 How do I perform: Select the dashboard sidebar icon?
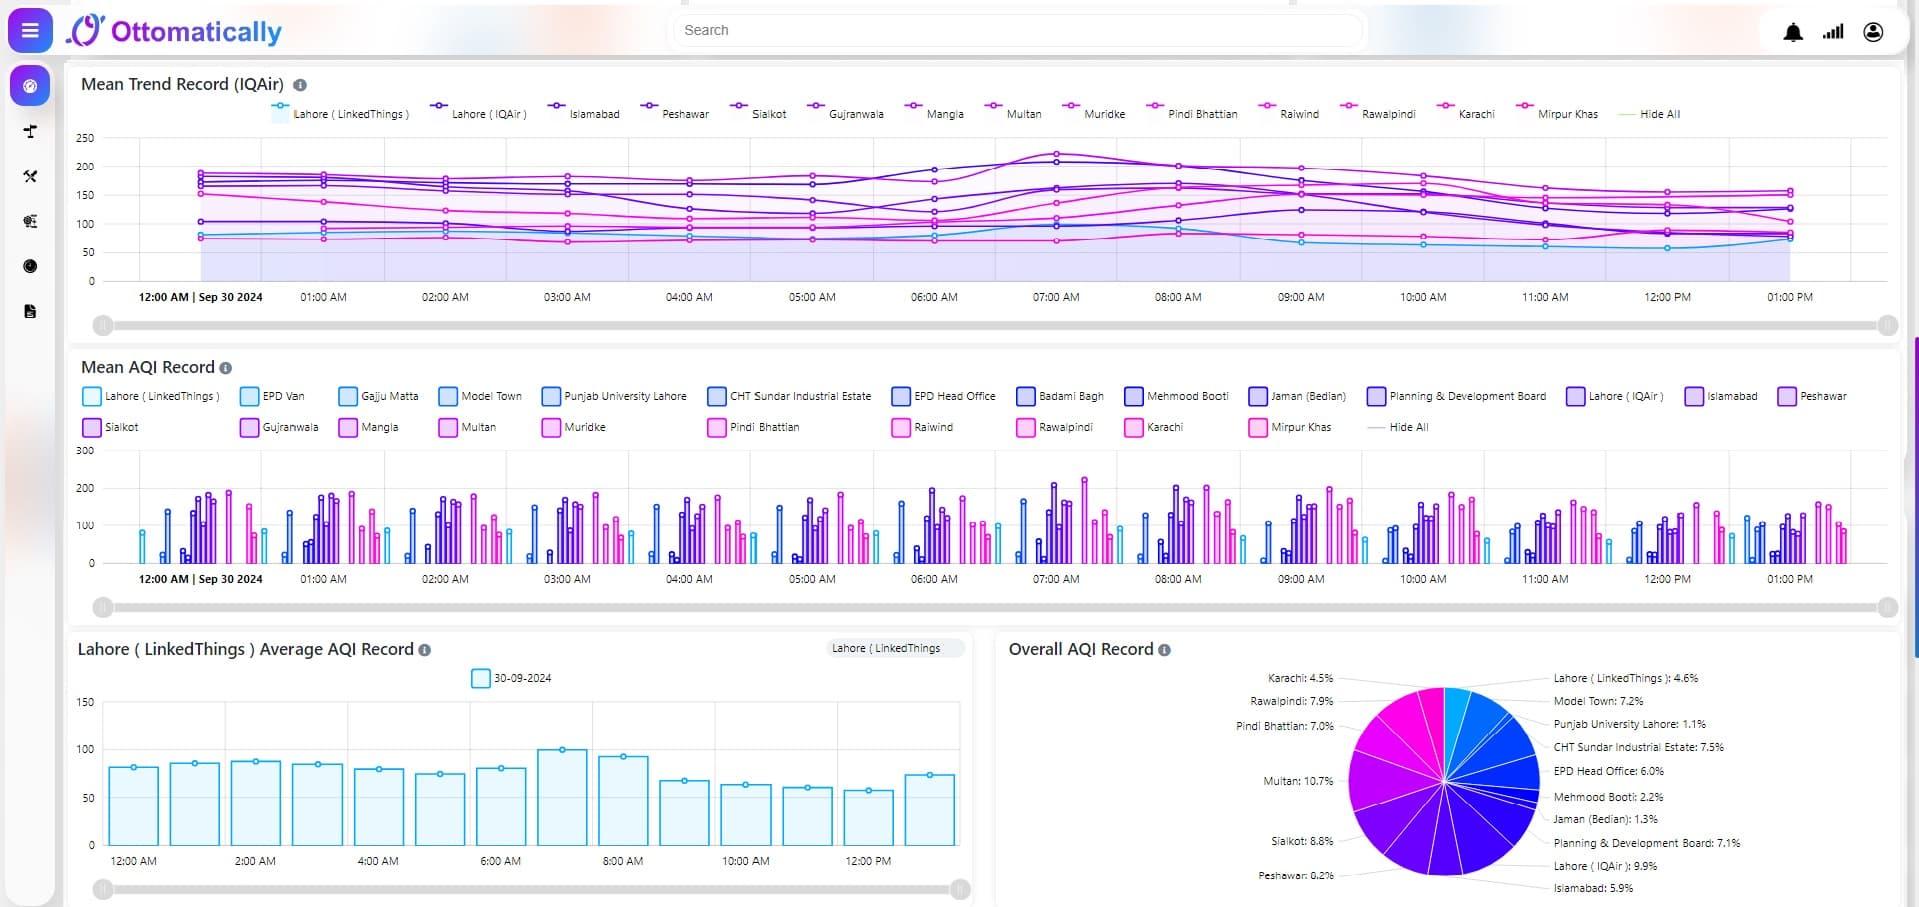pos(30,86)
